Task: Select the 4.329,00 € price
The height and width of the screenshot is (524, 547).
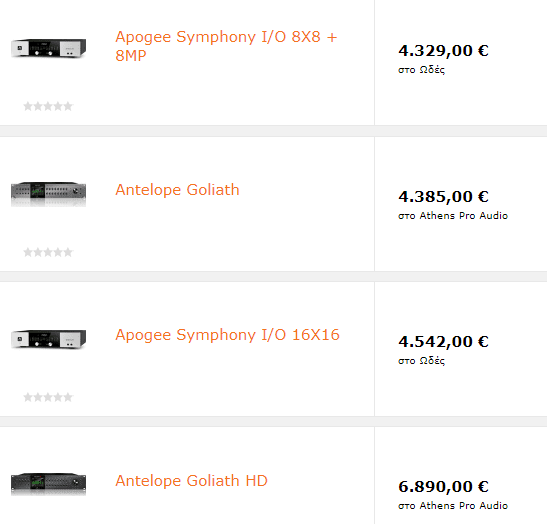Action: pos(443,51)
